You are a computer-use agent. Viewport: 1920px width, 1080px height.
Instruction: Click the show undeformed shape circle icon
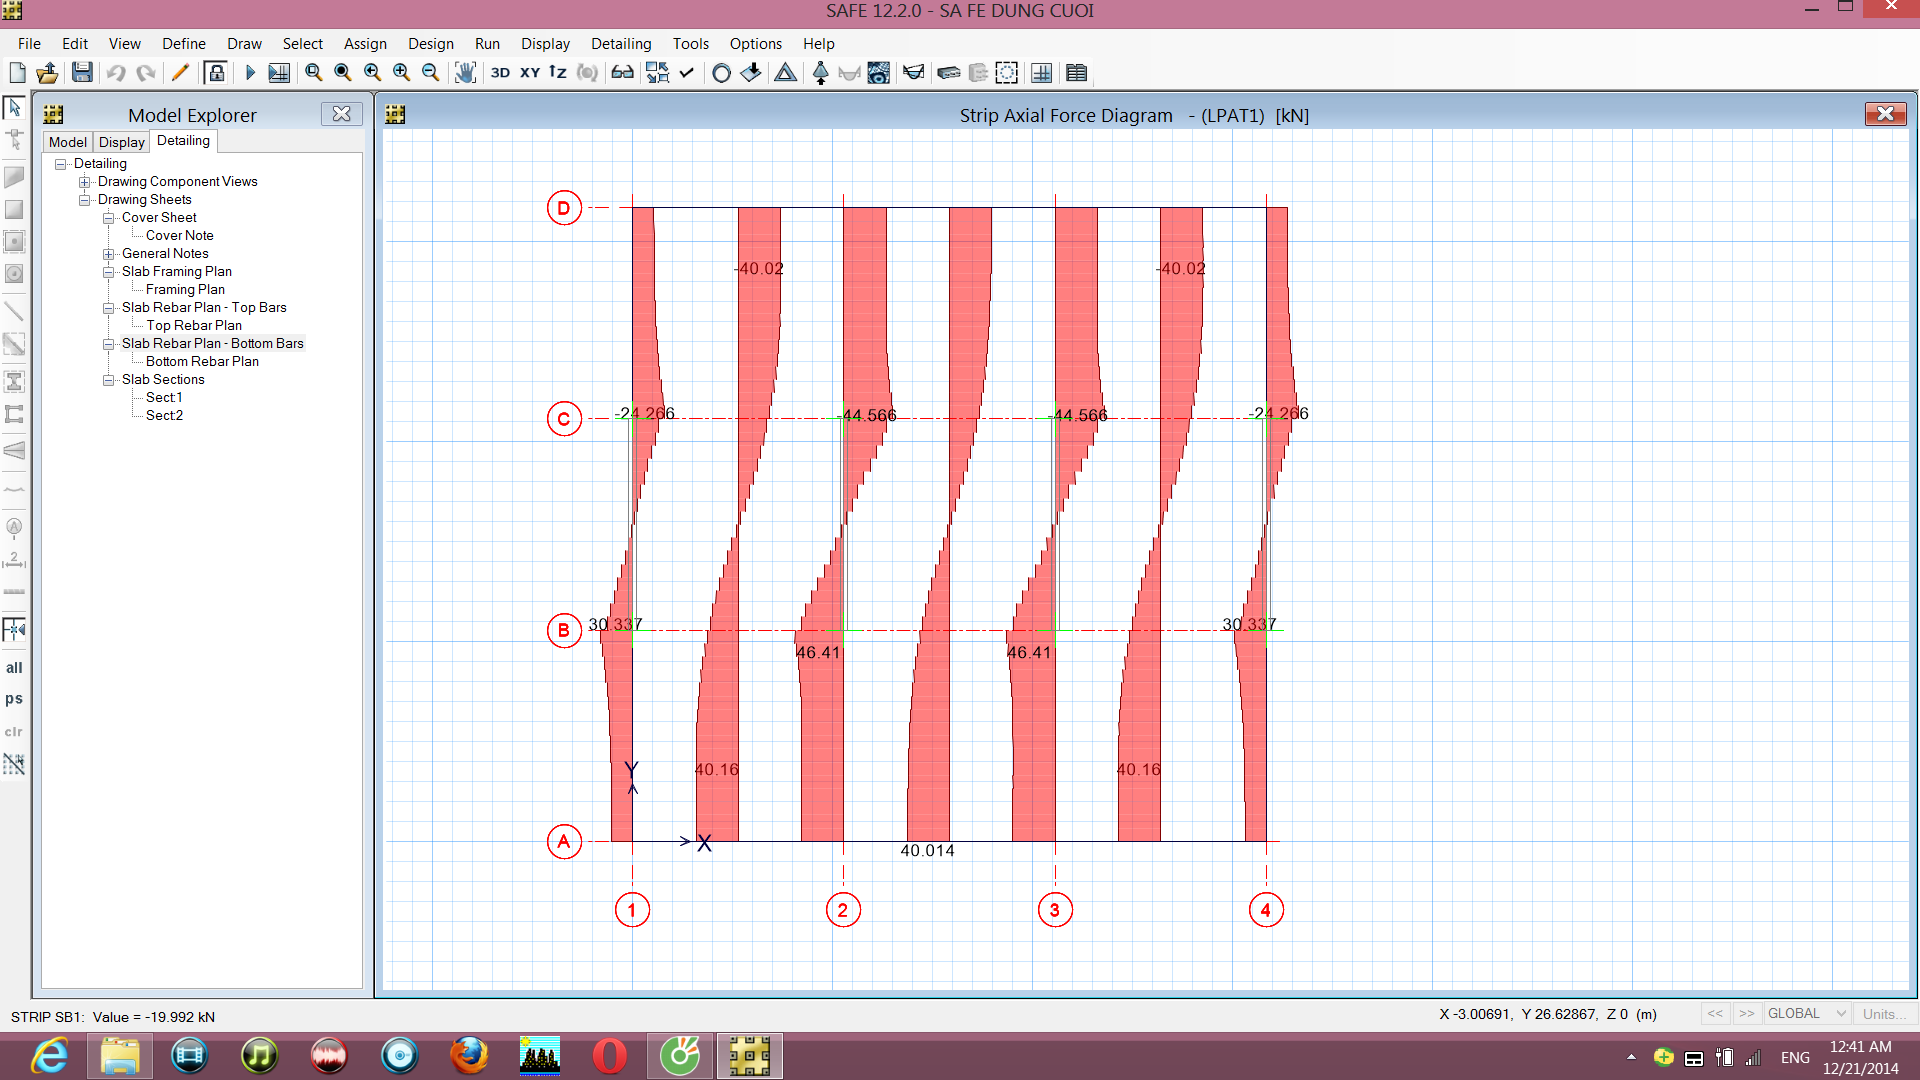coord(721,73)
